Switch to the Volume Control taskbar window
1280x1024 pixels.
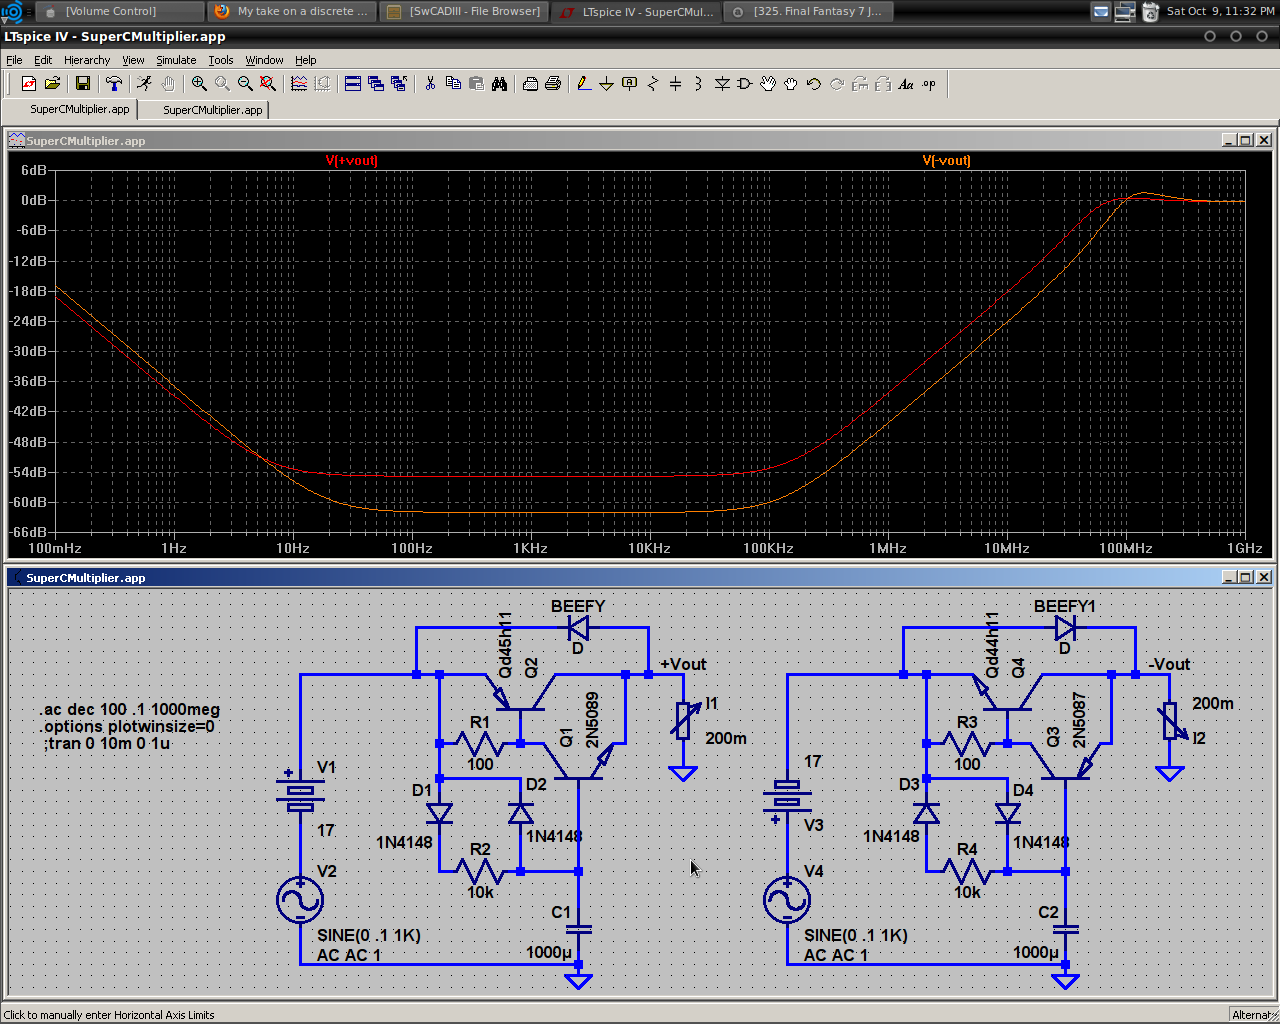[x=118, y=12]
